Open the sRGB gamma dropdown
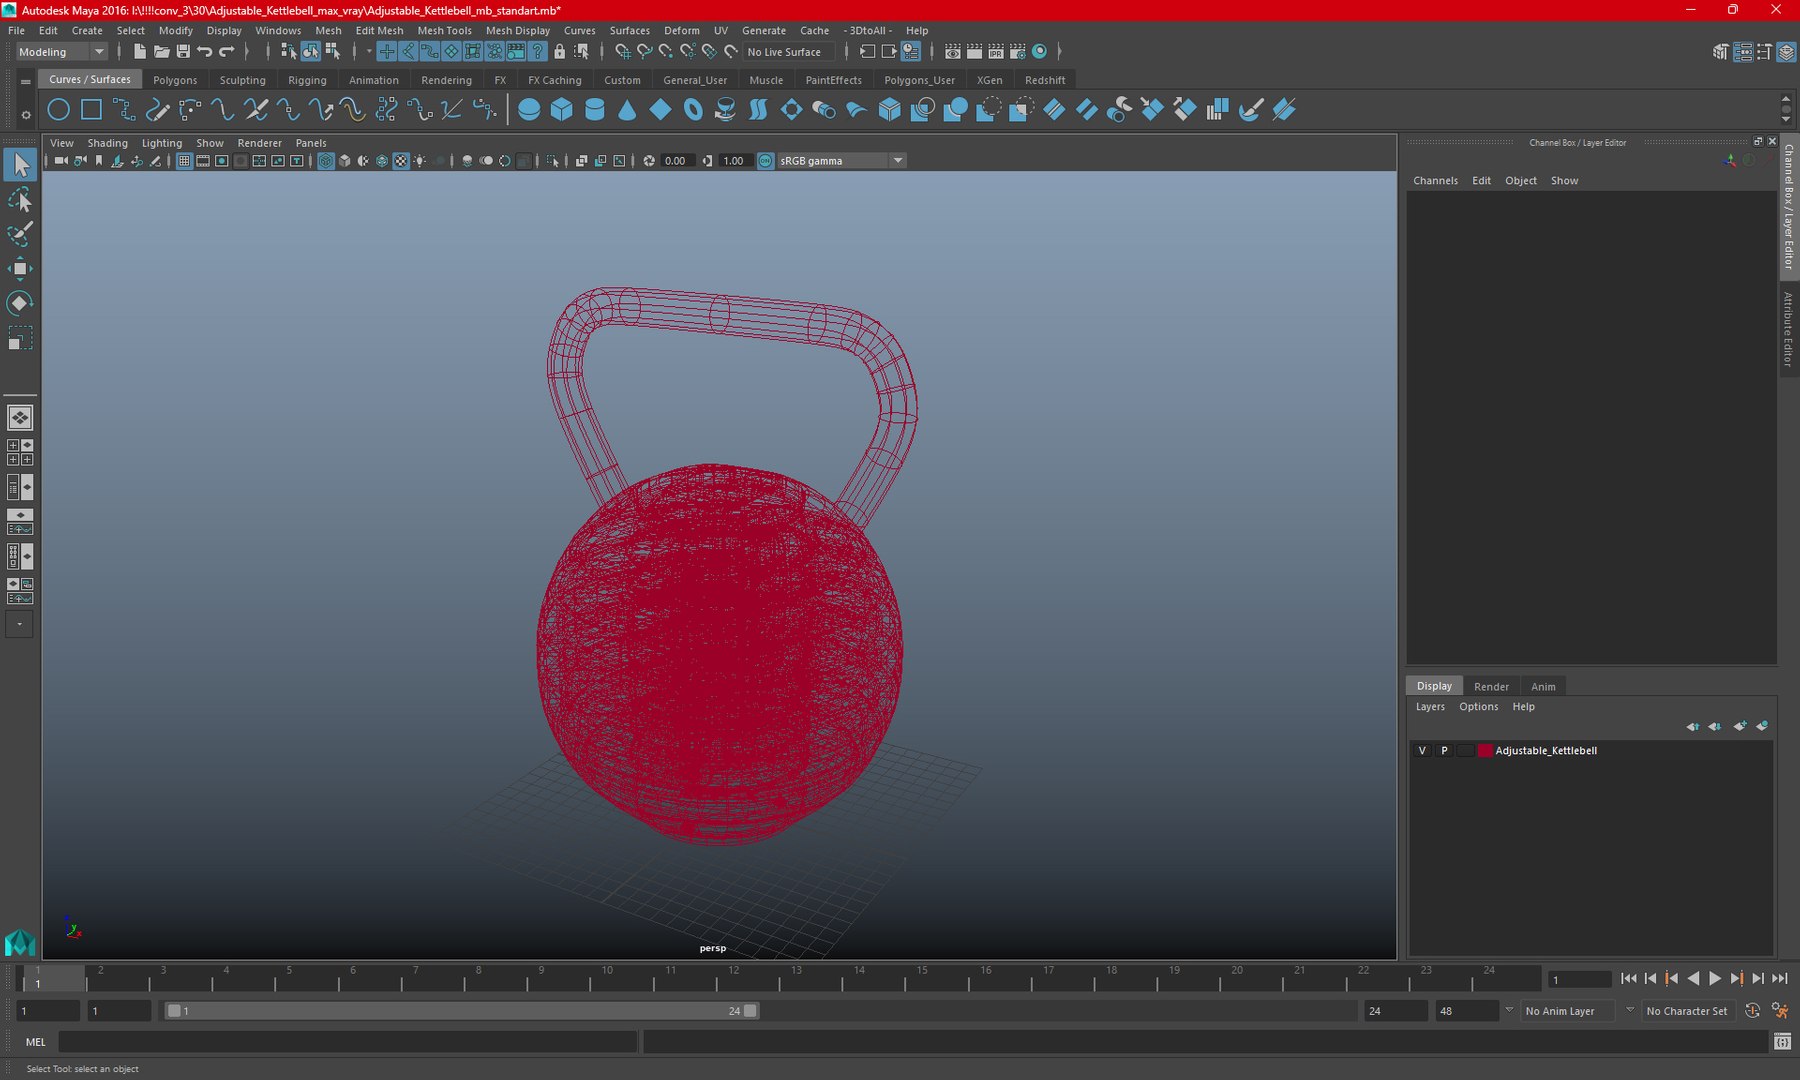This screenshot has width=1800, height=1080. coord(842,161)
